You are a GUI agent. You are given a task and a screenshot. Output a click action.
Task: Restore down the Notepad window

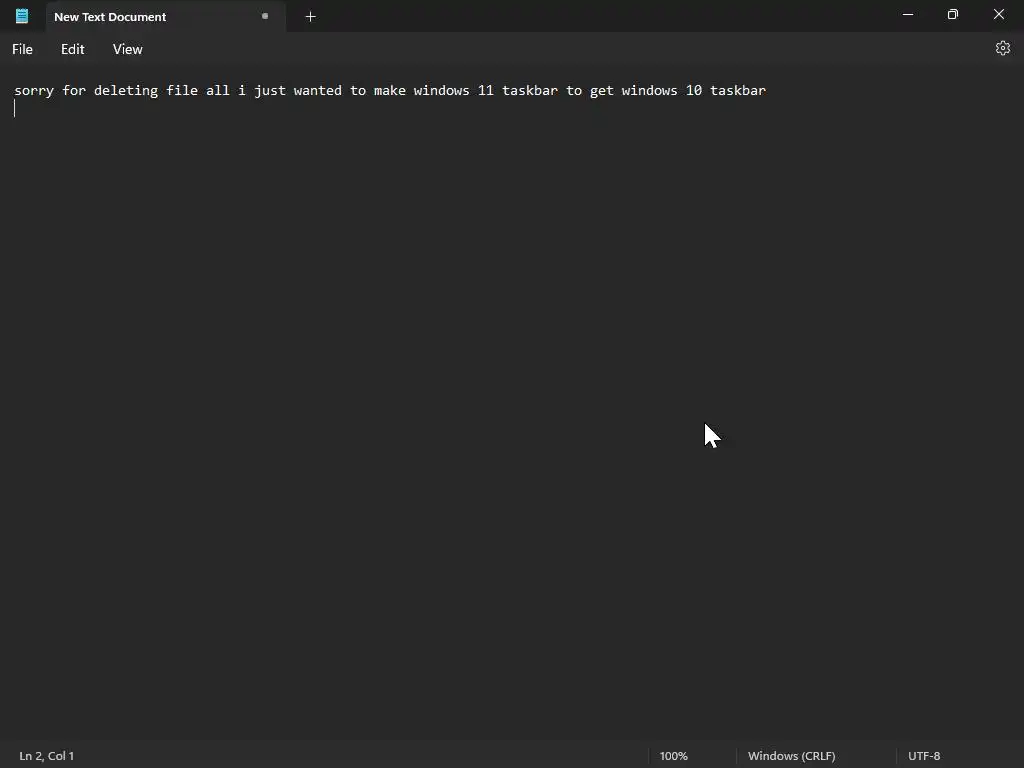(x=953, y=14)
